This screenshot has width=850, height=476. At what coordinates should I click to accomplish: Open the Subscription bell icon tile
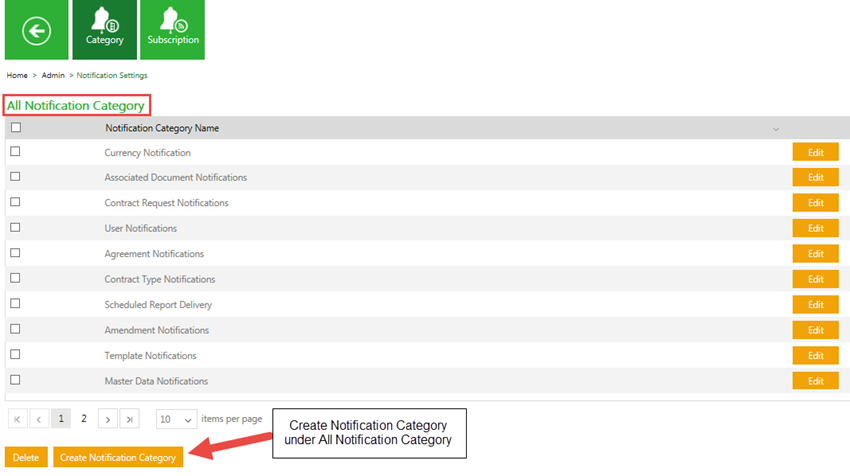173,30
